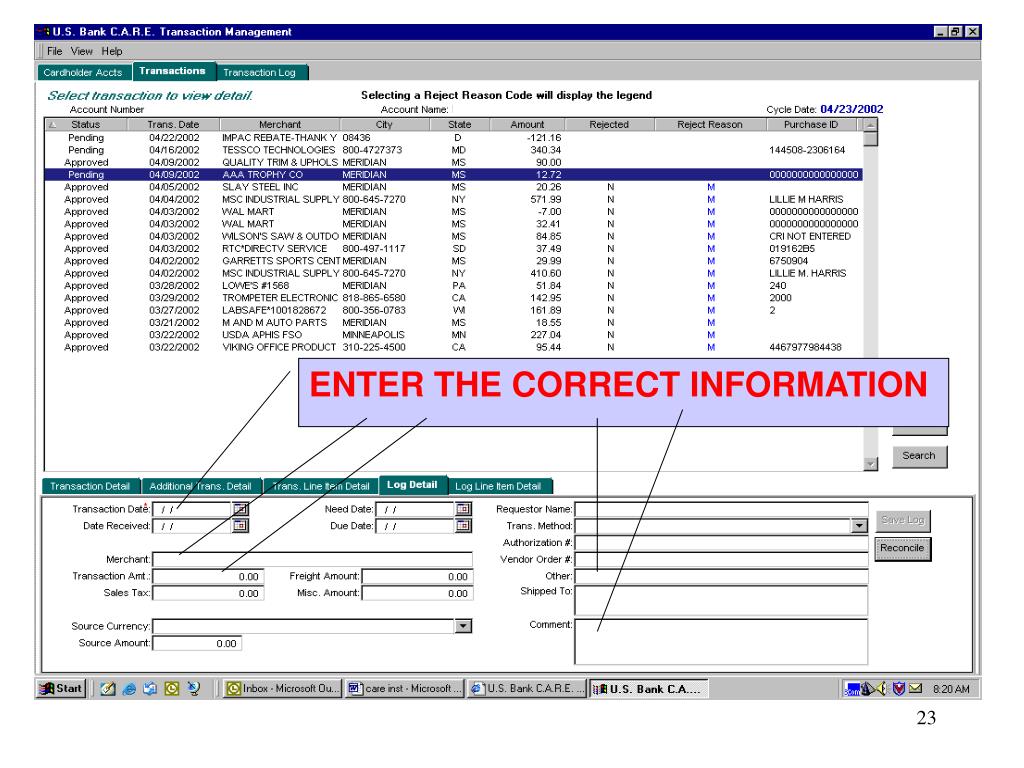Screen dimensions: 1024x768
Task: Launch Internet Explorer from the quick launch bar
Action: pyautogui.click(x=129, y=688)
